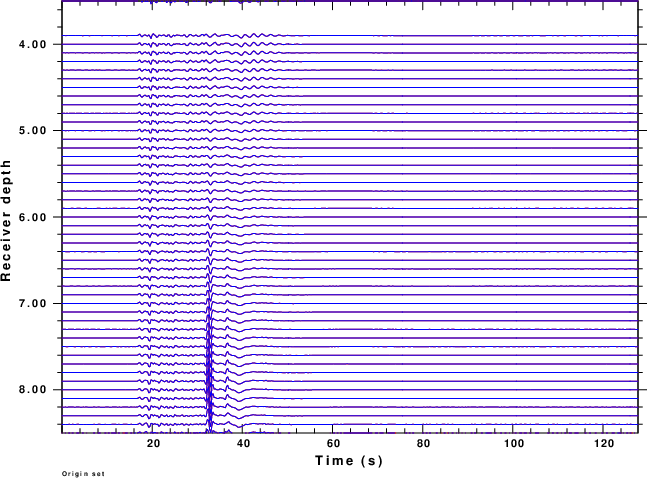Viewport: 647px width, 478px height.
Task: Click the depth axis label 8.00
Action: click(x=33, y=390)
